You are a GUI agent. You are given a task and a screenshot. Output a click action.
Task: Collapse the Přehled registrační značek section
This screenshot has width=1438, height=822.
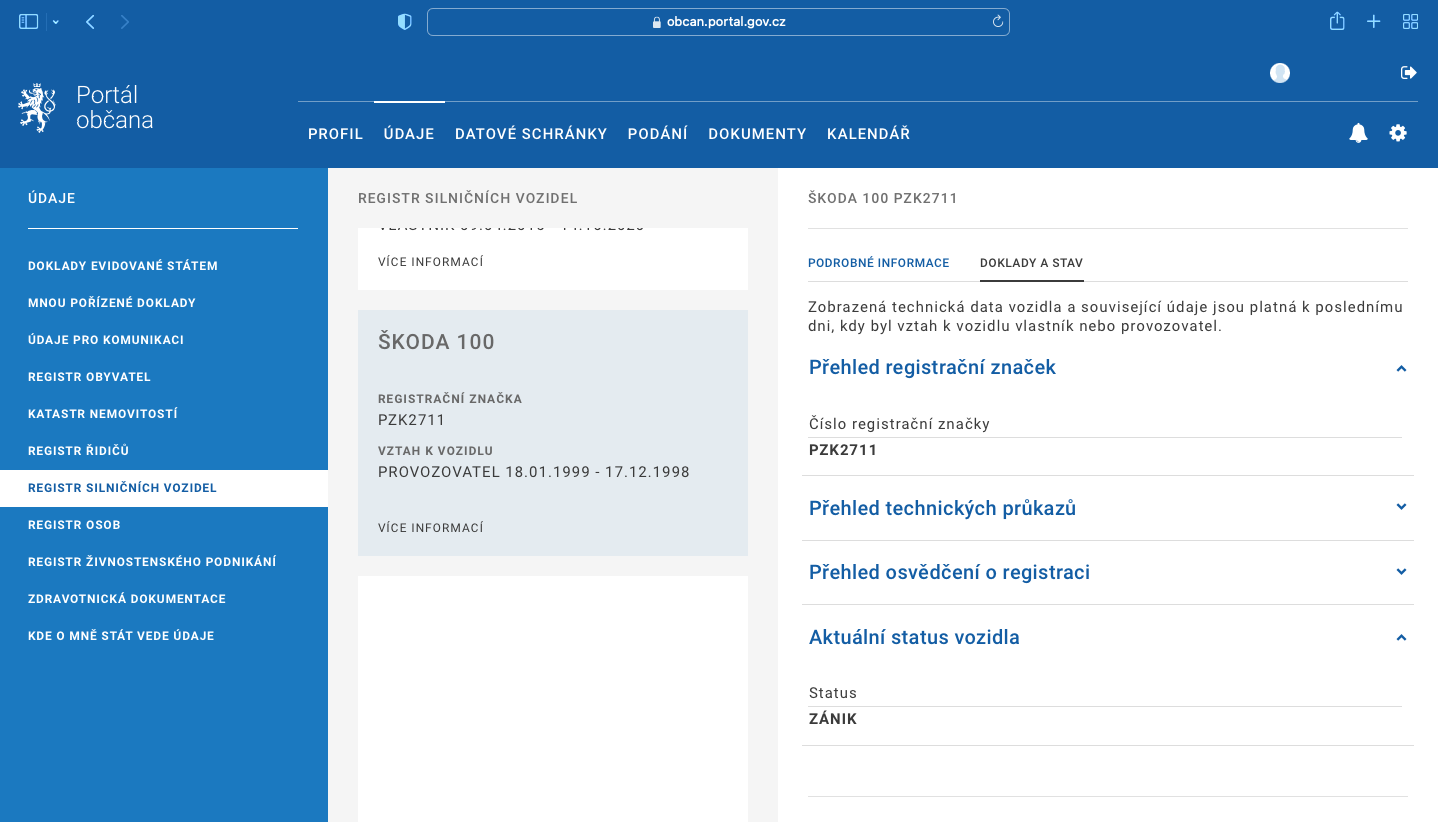[x=1401, y=368]
